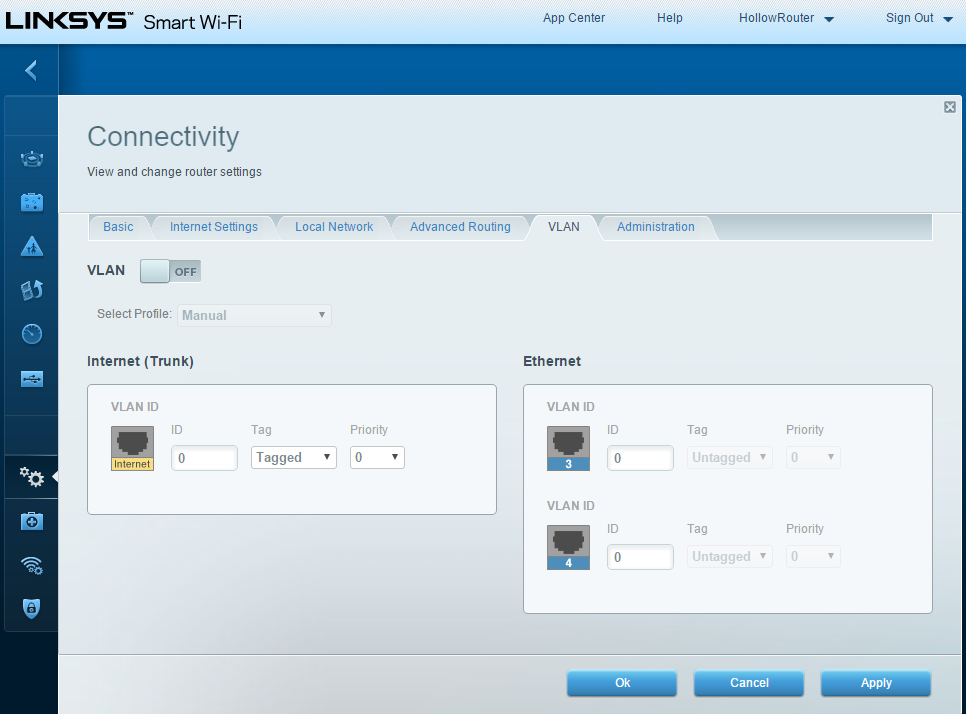
Task: Open Security shield lock icon
Action: click(32, 608)
